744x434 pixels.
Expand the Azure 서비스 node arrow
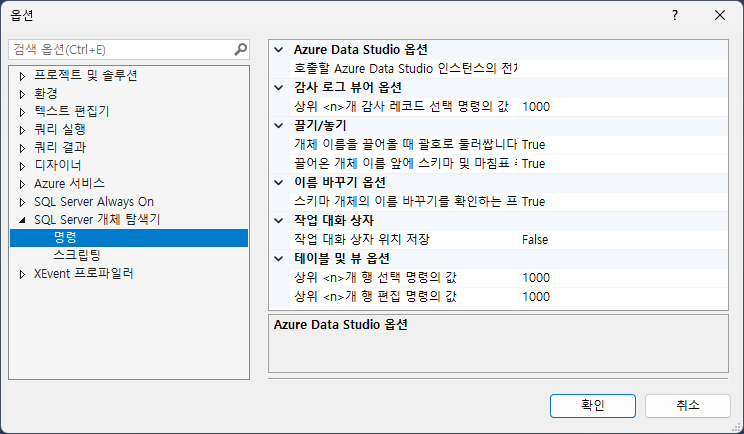point(22,184)
